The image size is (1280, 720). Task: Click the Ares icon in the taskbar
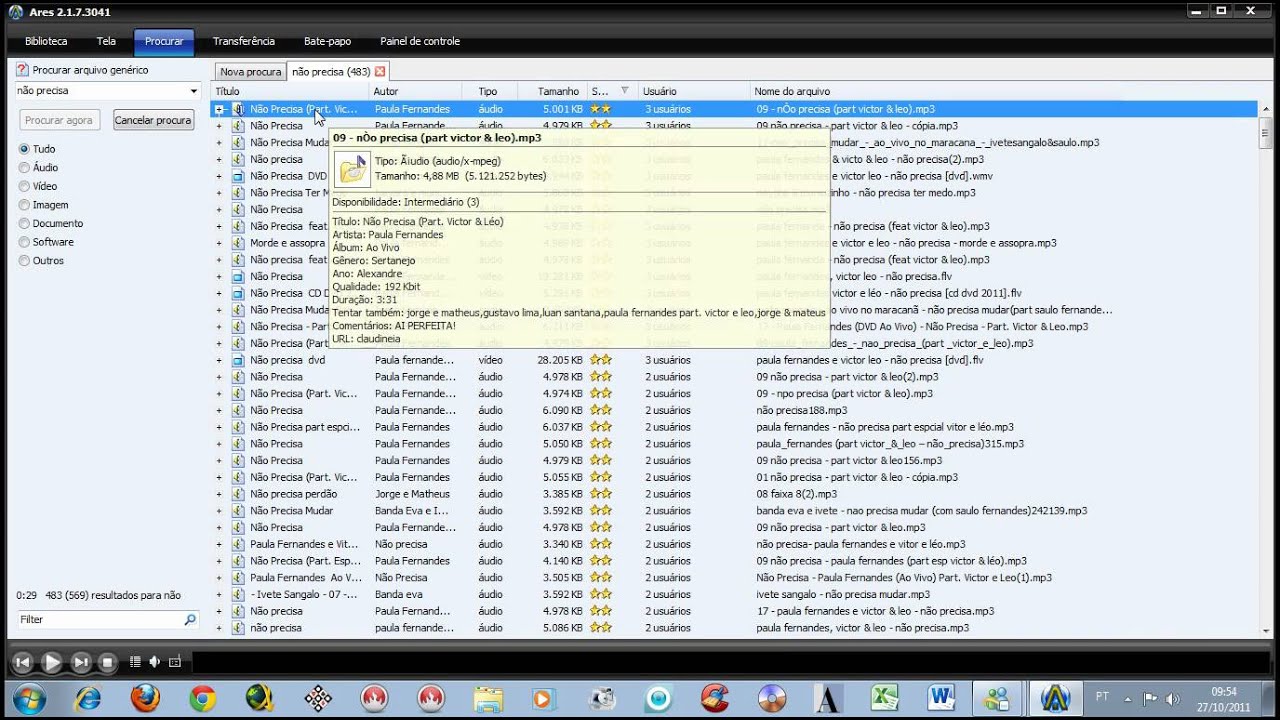(x=1055, y=699)
